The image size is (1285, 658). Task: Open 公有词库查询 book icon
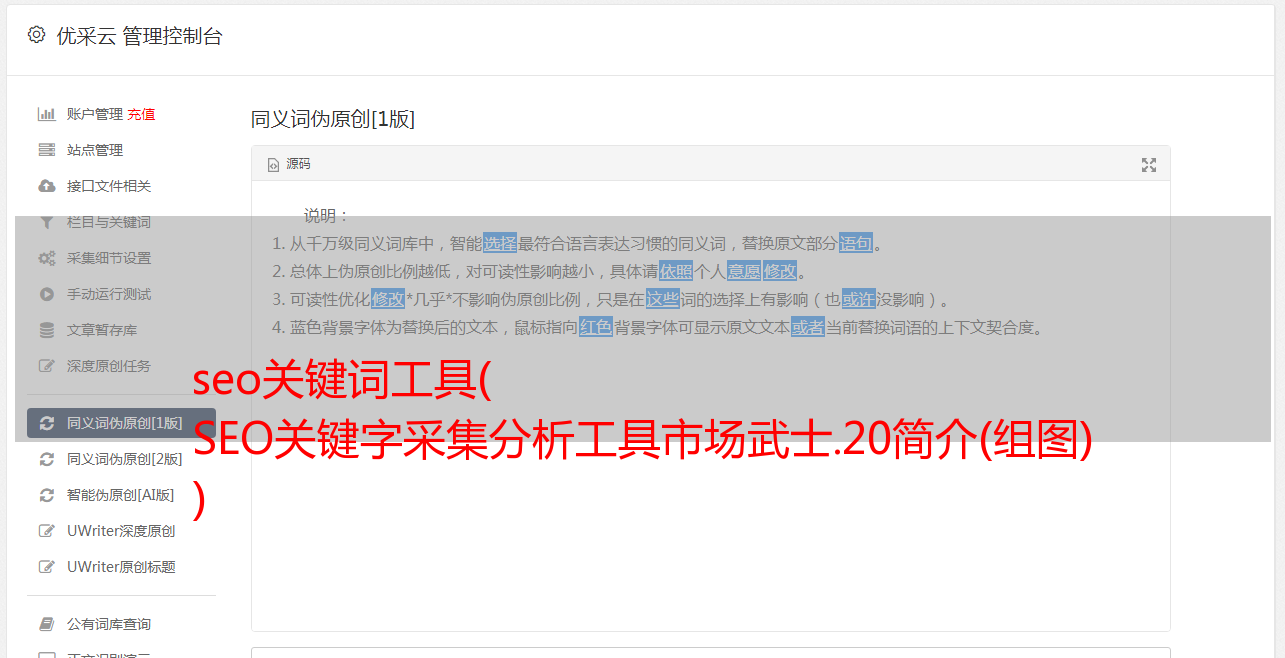(x=46, y=624)
